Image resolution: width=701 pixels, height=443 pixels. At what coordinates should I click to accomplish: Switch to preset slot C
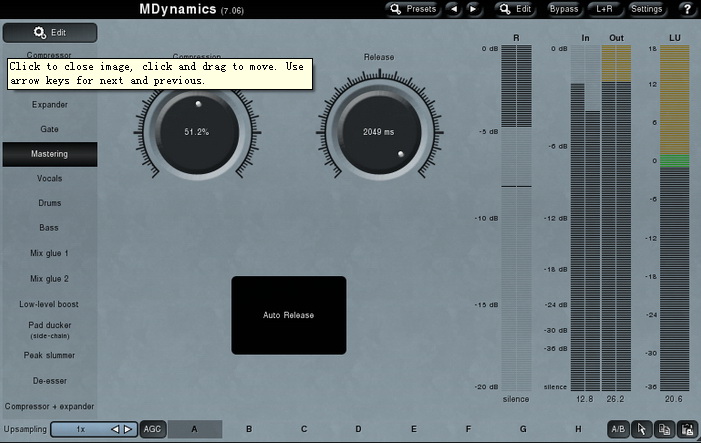tap(304, 429)
